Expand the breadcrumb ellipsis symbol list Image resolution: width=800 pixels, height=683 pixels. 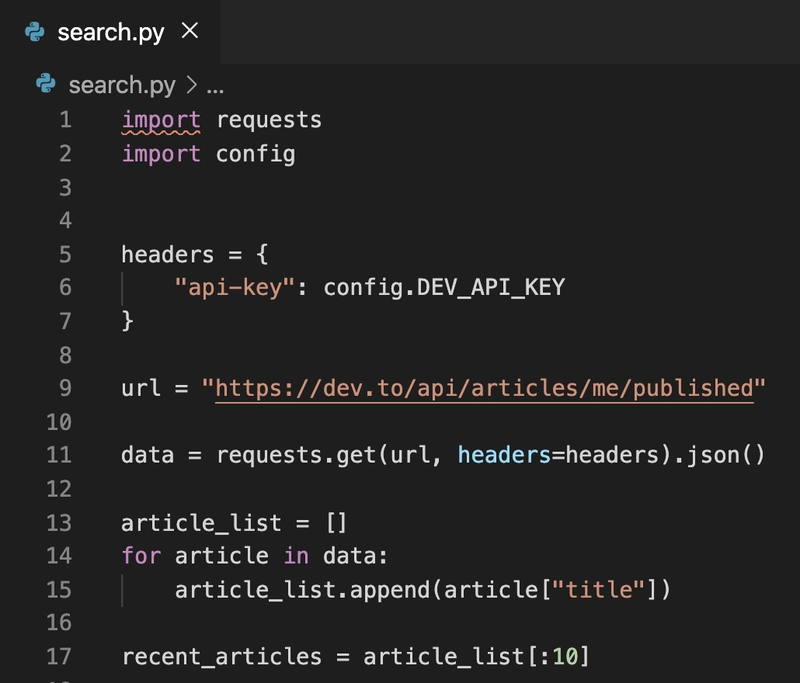(214, 85)
